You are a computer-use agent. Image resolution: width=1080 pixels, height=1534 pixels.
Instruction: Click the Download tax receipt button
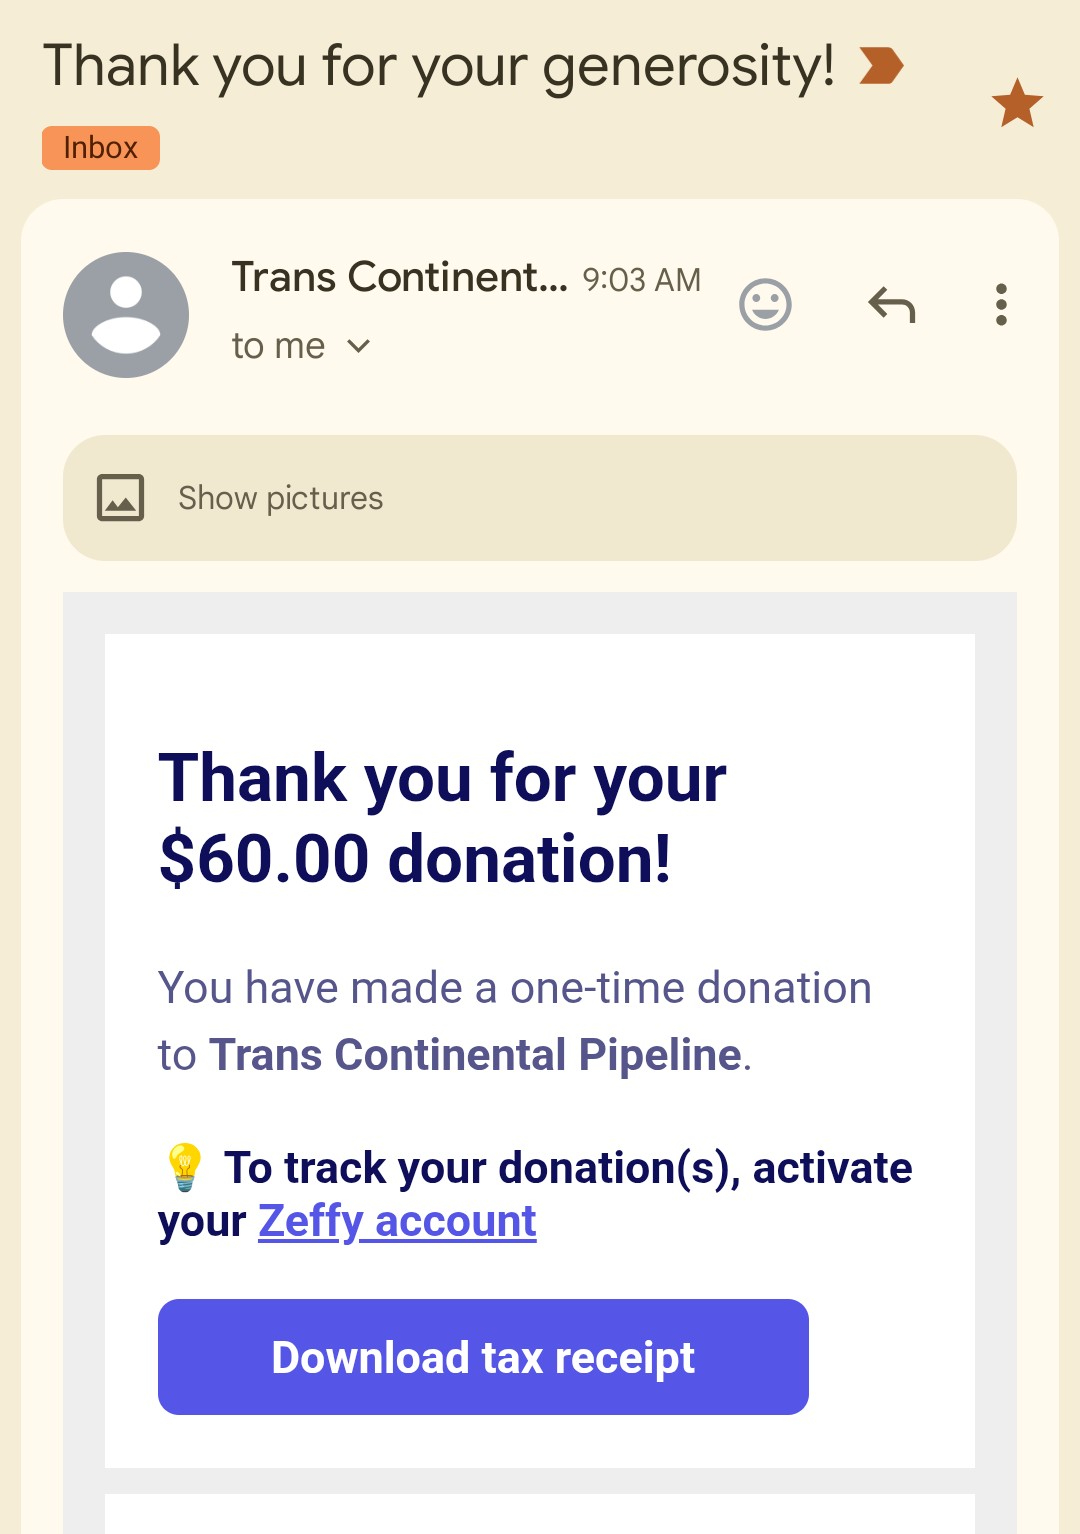click(483, 1357)
